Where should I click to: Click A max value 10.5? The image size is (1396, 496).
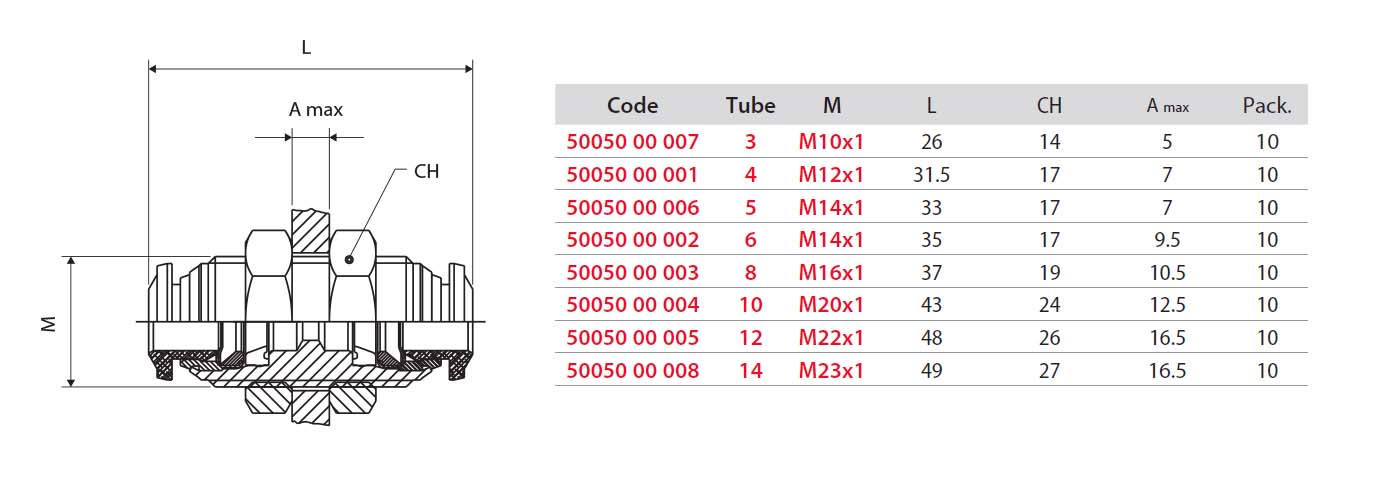click(x=1167, y=273)
